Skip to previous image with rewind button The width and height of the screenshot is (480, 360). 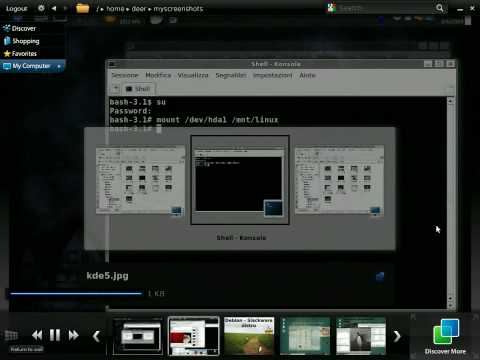[x=37, y=335]
